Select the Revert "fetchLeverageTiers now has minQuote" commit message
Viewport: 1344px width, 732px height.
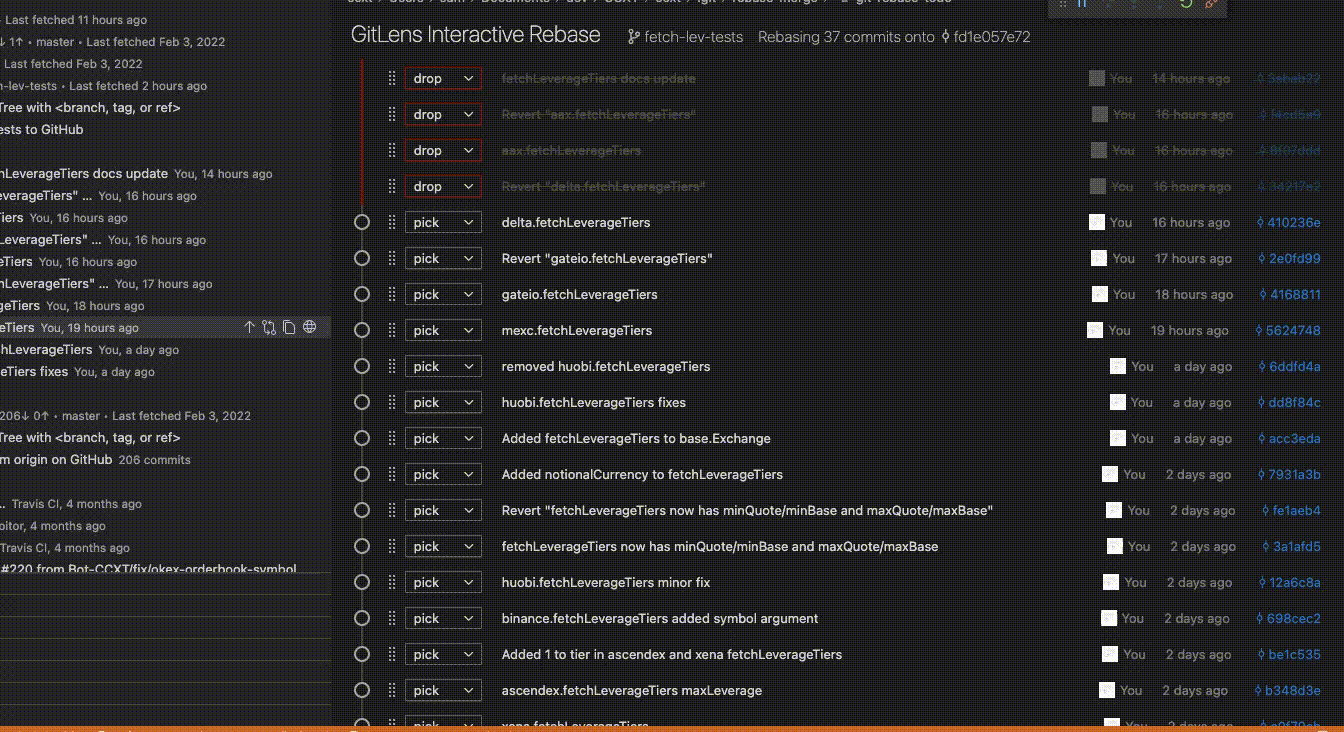(747, 510)
